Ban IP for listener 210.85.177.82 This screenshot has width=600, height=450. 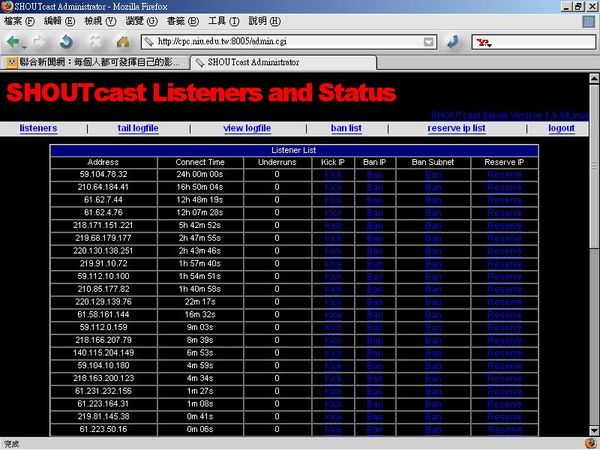coord(375,290)
